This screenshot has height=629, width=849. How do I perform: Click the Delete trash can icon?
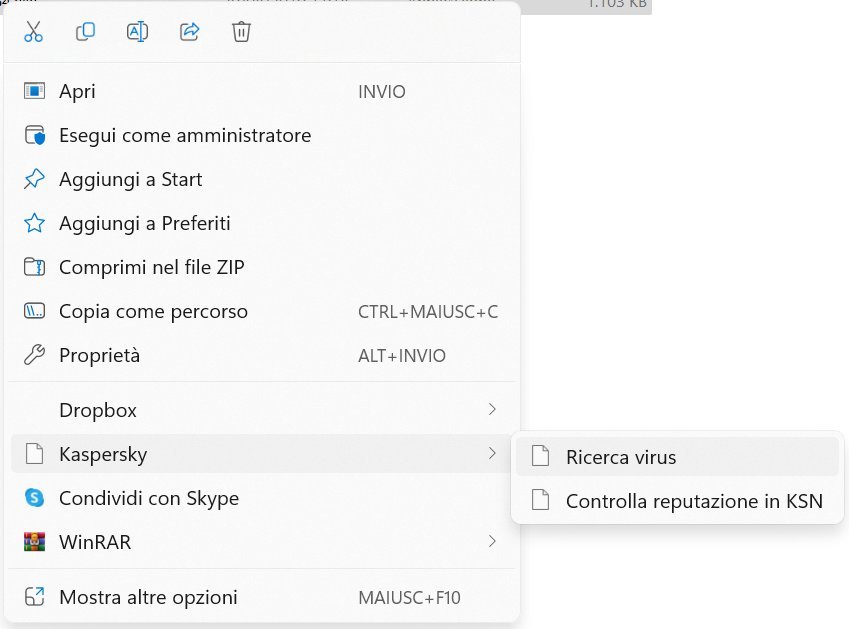[x=241, y=32]
